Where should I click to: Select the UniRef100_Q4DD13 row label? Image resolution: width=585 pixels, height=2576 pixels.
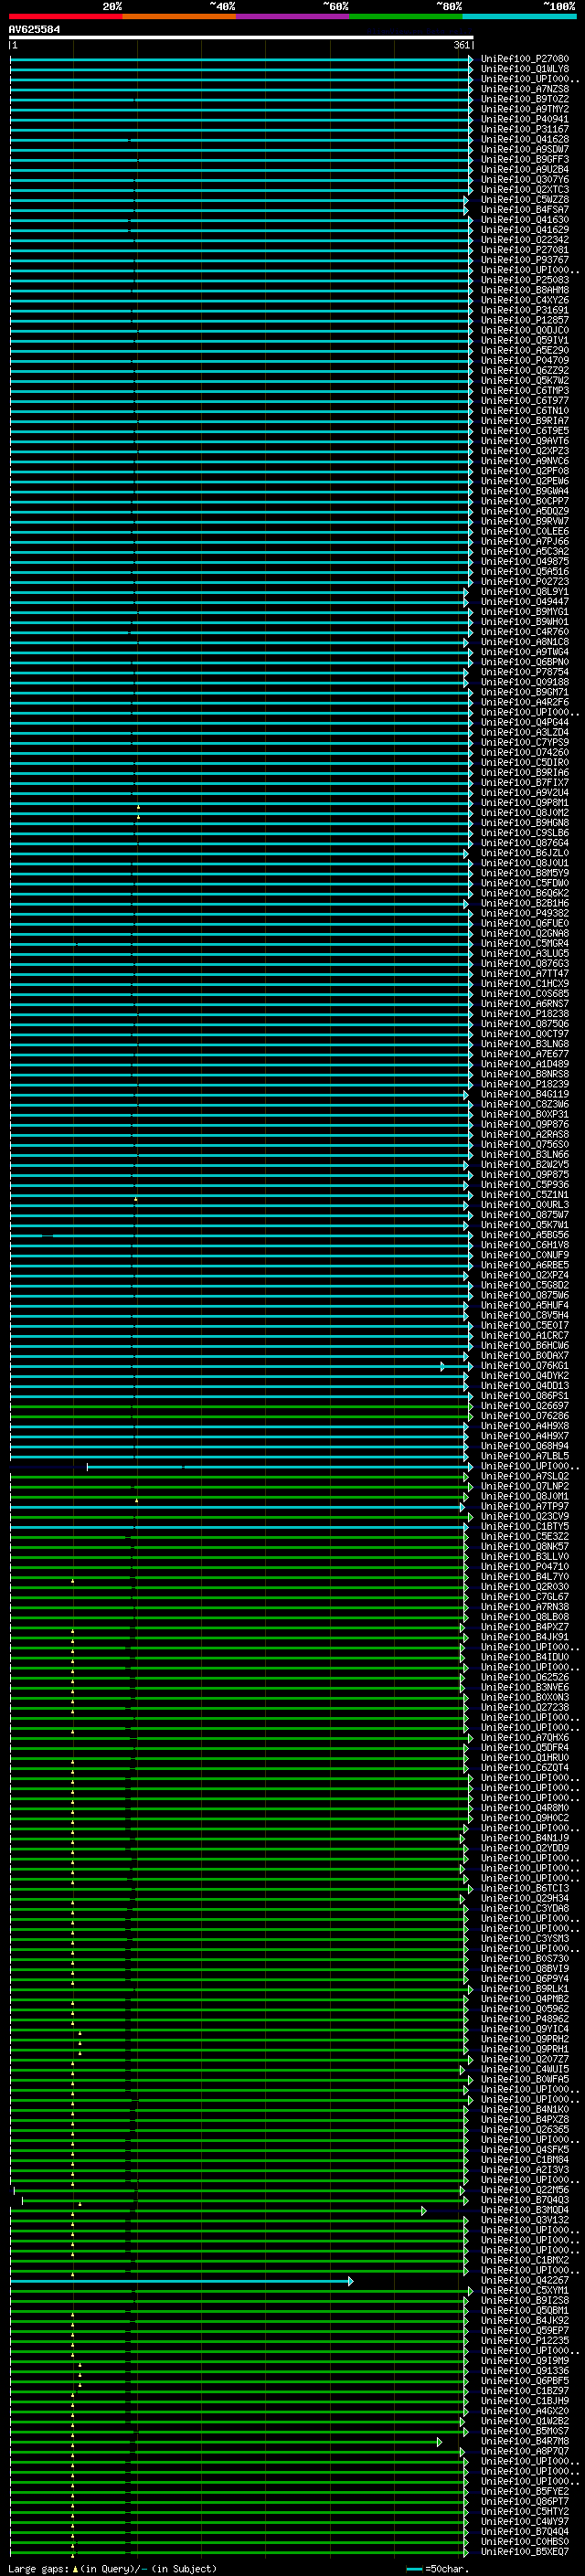[524, 1386]
